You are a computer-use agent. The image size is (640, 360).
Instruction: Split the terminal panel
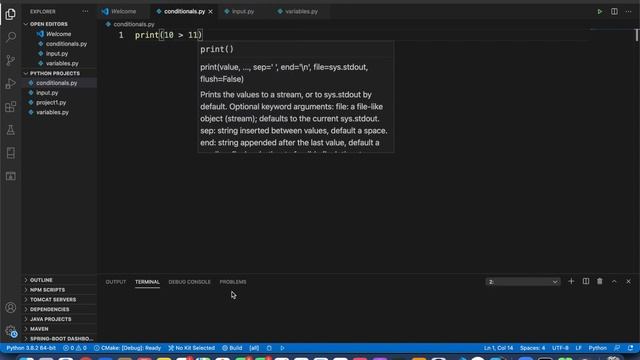pos(586,281)
